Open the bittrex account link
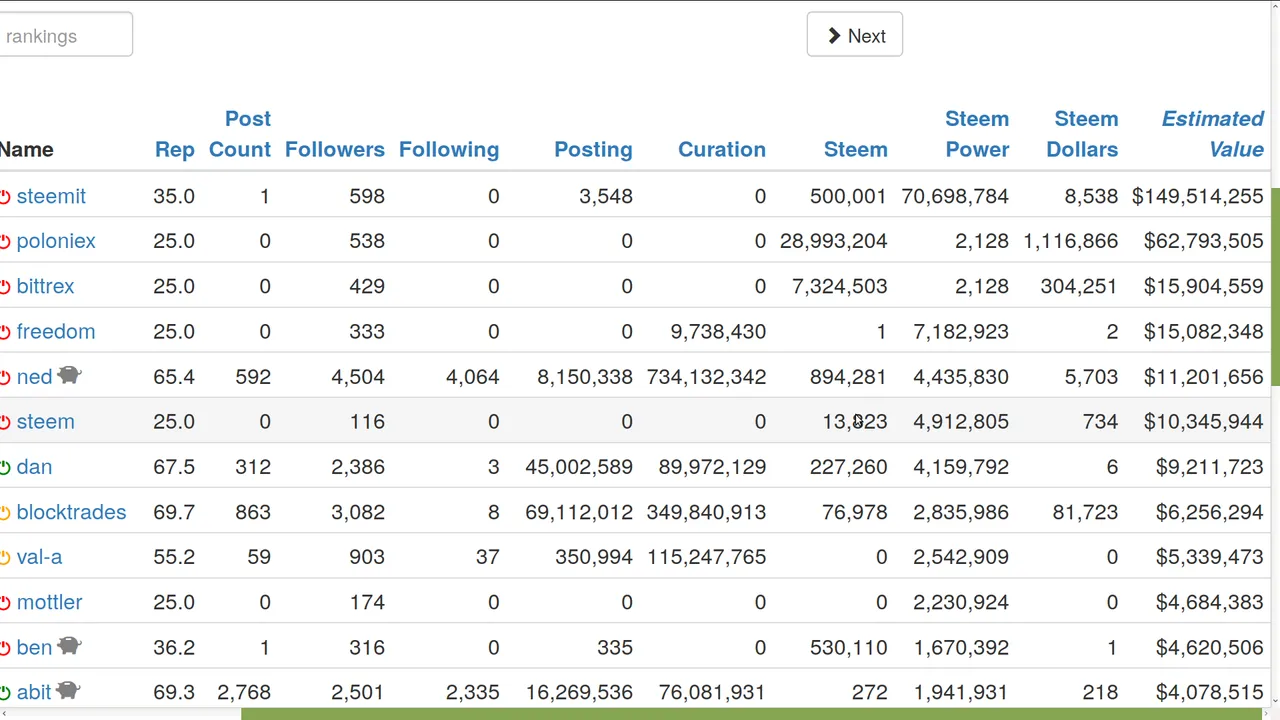This screenshot has width=1280, height=720. click(45, 286)
